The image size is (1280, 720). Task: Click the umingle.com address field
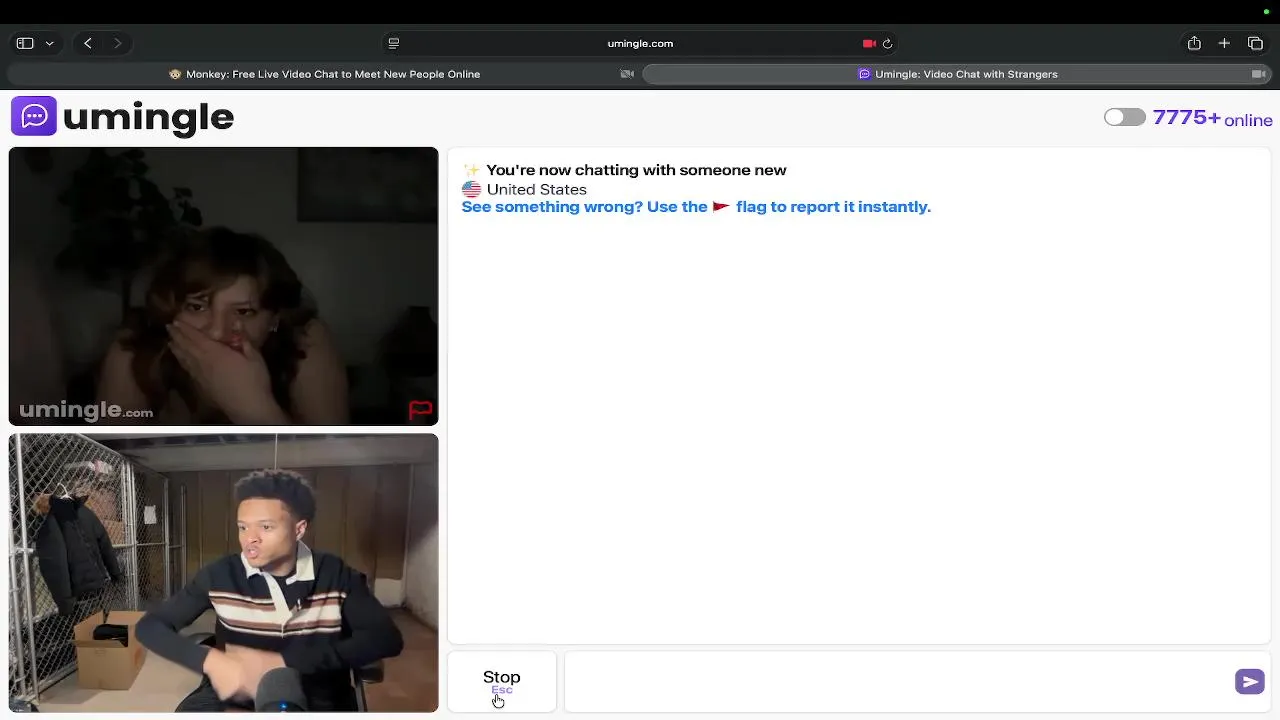tap(640, 43)
